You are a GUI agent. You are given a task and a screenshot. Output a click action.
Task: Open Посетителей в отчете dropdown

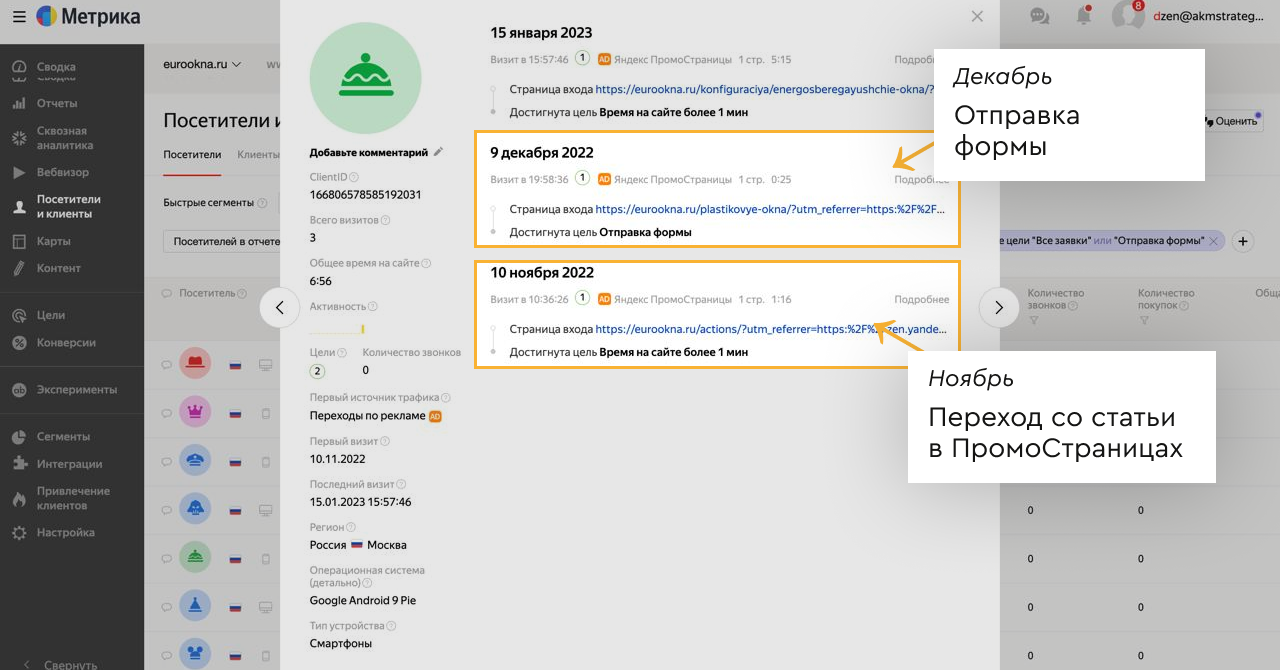(x=222, y=241)
